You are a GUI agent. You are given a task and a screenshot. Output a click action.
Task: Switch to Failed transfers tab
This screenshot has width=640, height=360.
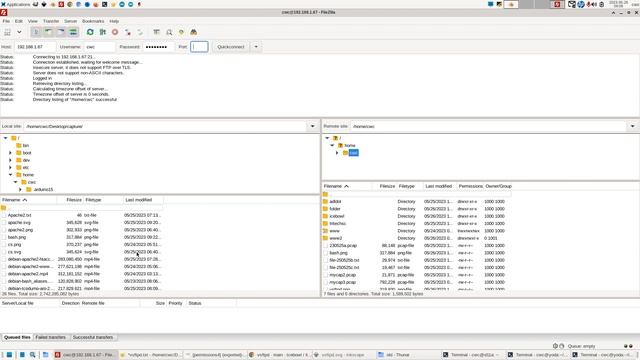point(51,338)
